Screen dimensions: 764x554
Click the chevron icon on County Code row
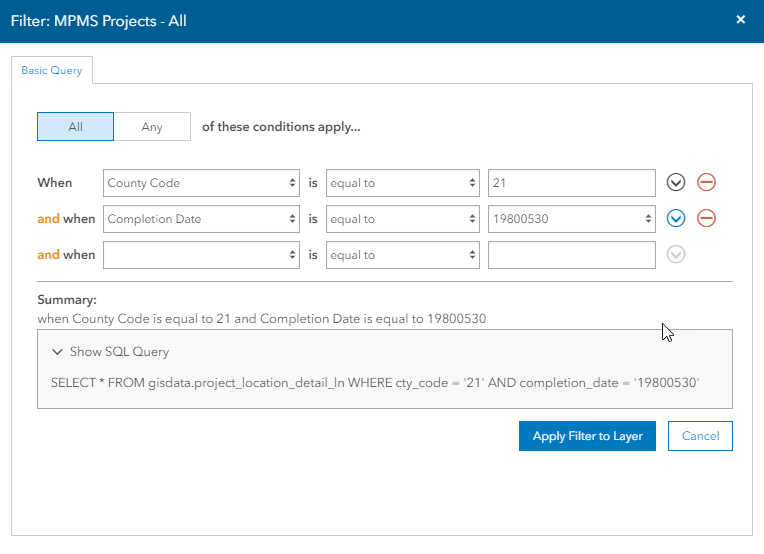pyautogui.click(x=676, y=183)
